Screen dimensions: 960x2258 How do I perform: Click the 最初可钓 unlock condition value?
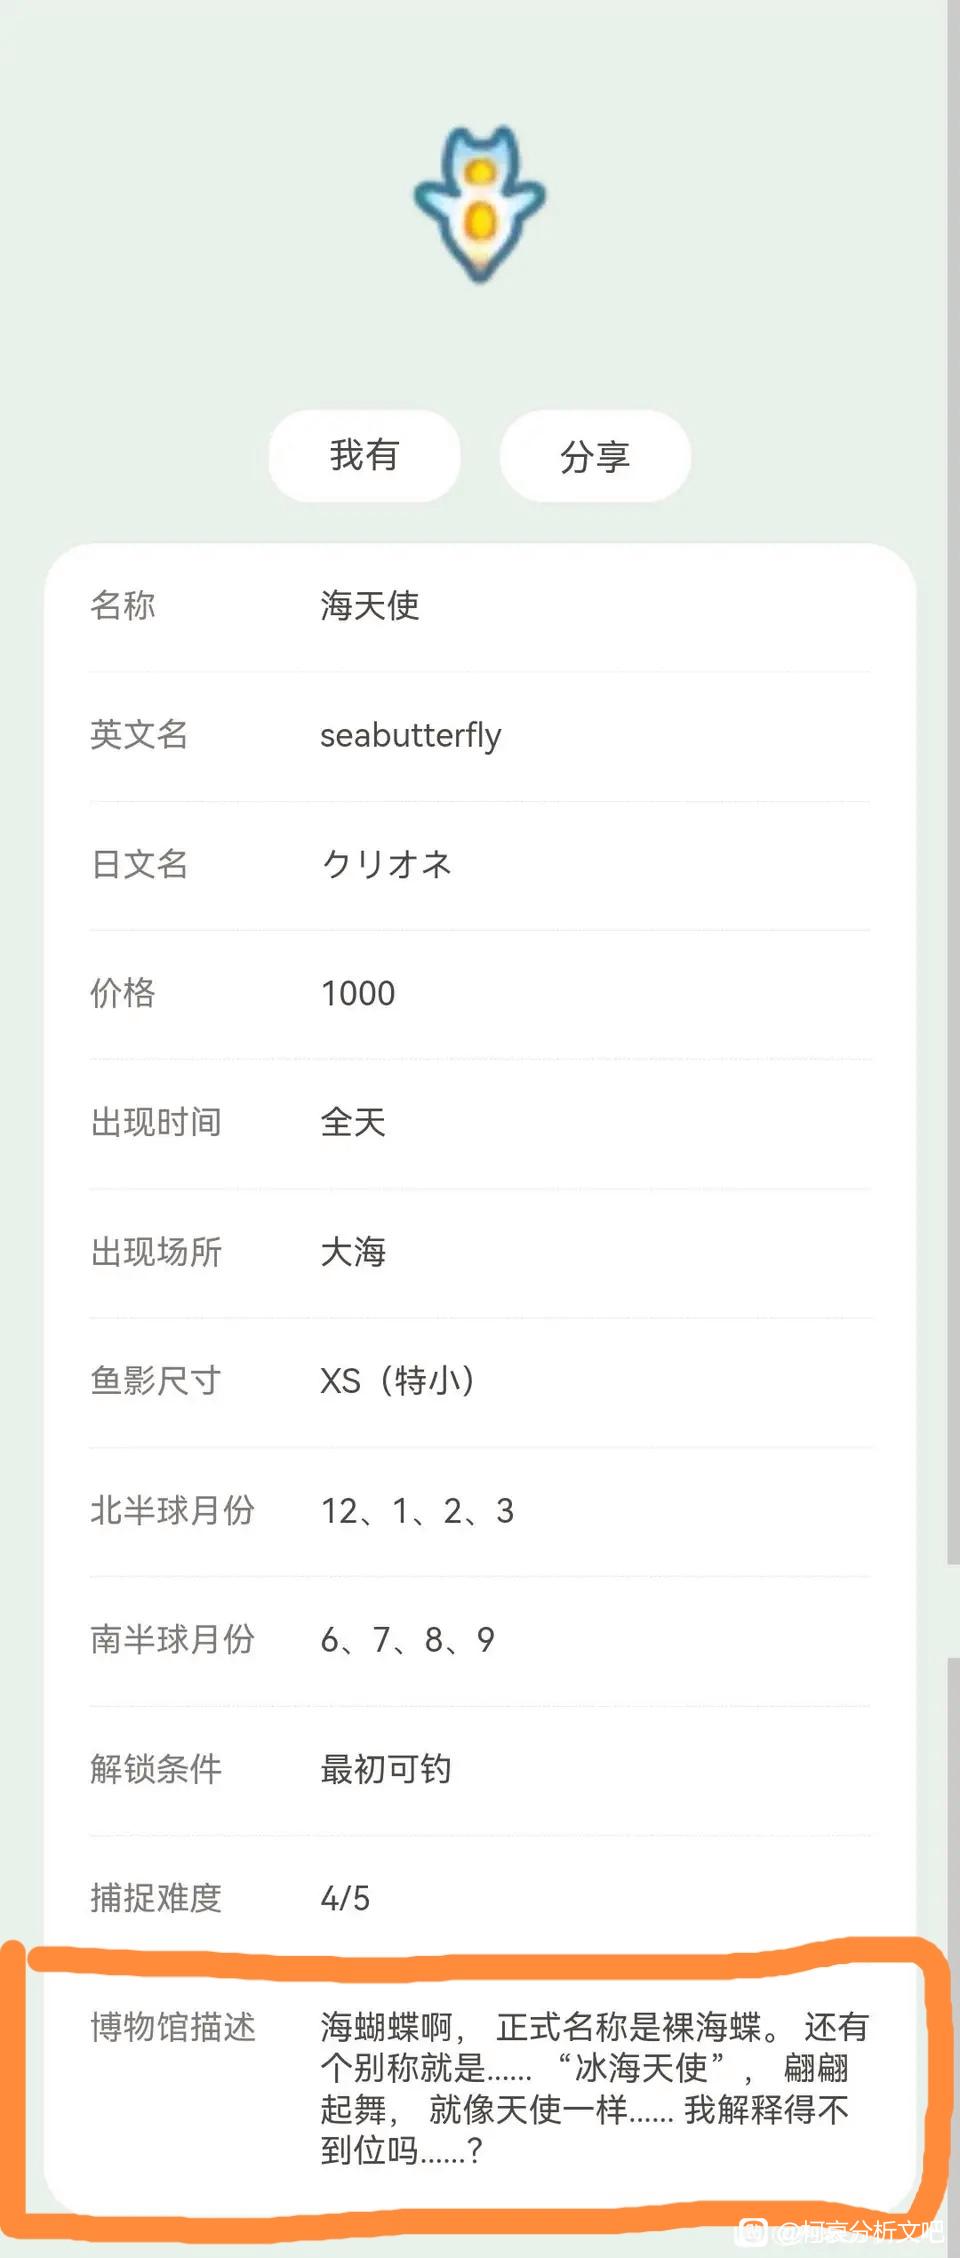pyautogui.click(x=386, y=1769)
